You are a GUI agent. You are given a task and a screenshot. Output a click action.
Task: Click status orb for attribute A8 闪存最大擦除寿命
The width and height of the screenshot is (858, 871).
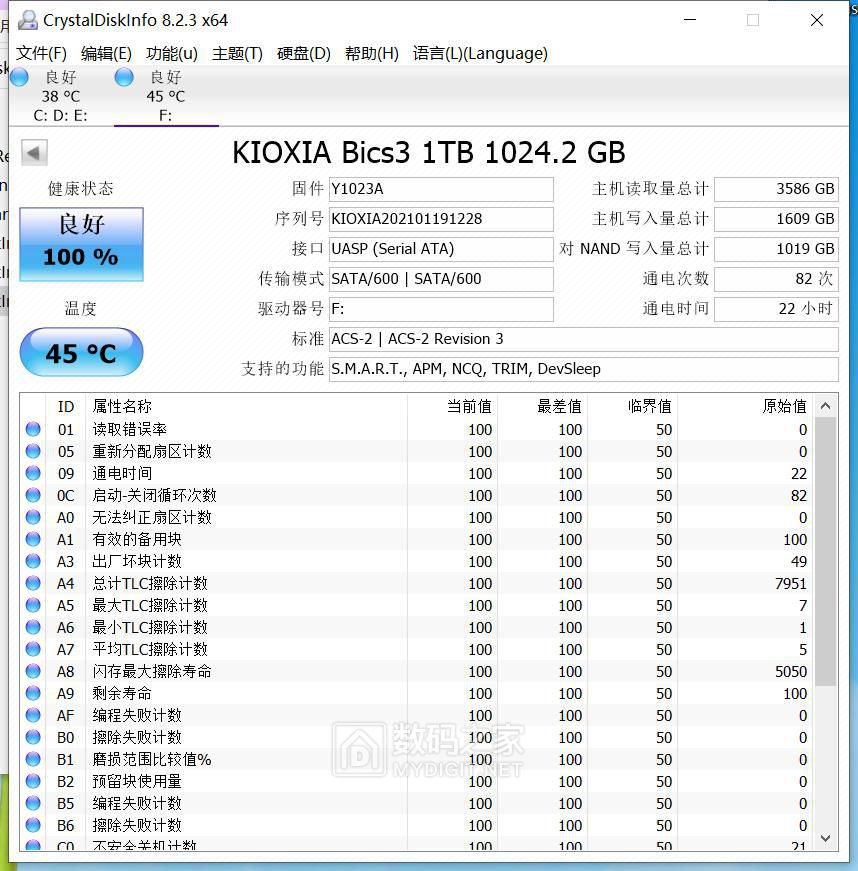click(33, 671)
